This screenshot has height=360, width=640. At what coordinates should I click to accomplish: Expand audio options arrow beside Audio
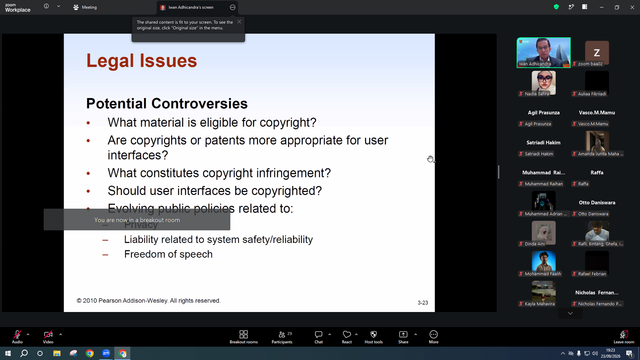tap(28, 334)
